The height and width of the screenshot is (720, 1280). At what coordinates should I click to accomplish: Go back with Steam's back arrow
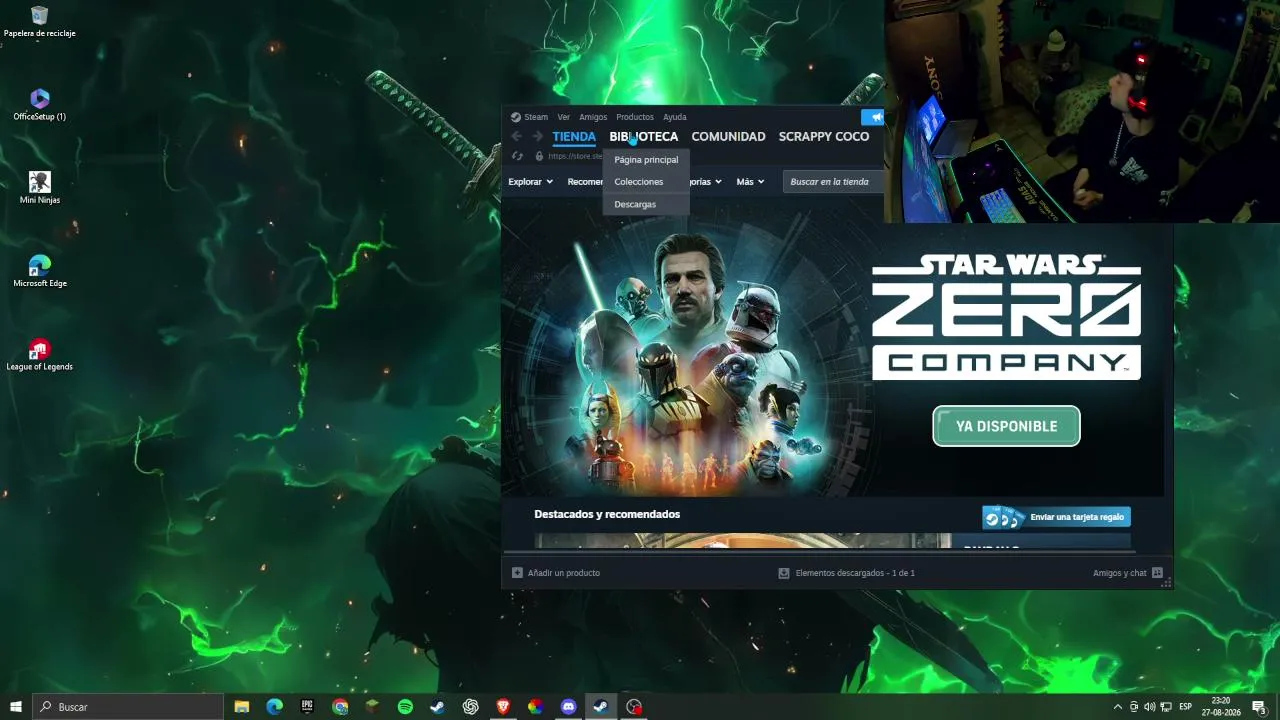516,136
